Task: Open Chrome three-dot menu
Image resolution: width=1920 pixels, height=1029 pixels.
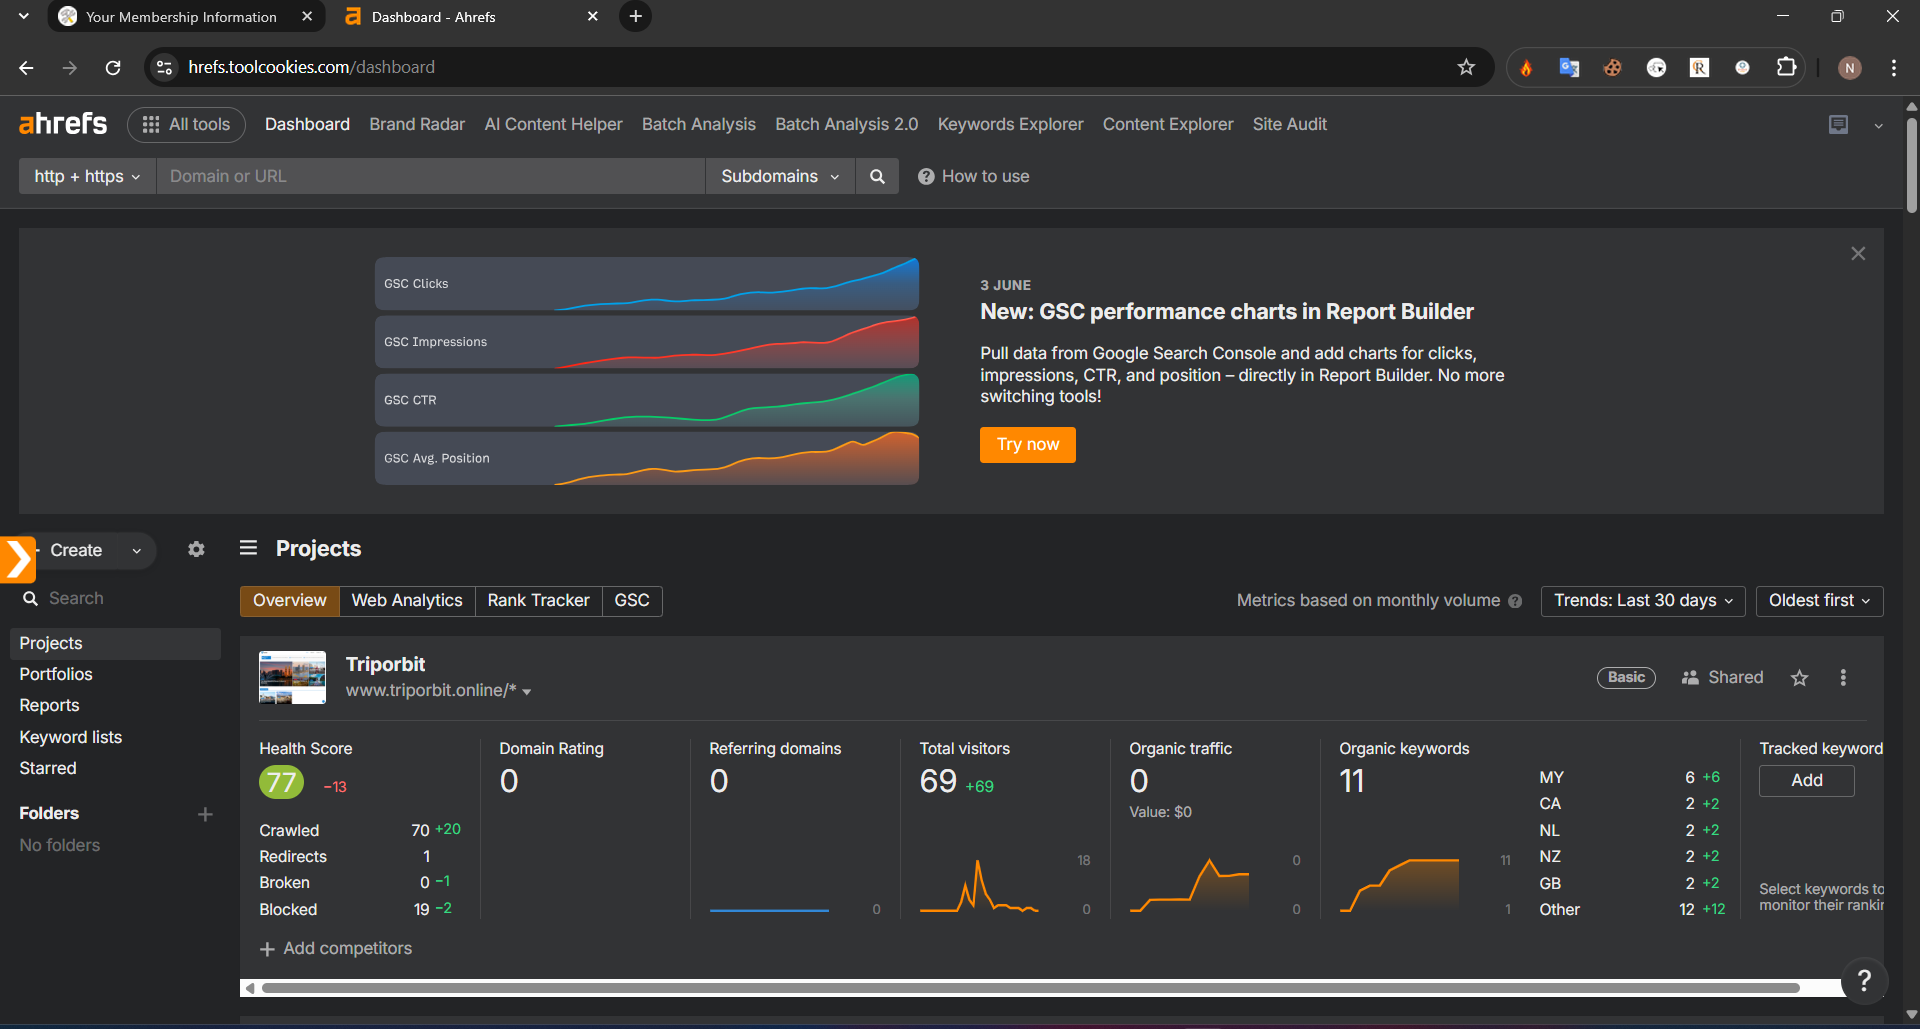Action: [1894, 68]
